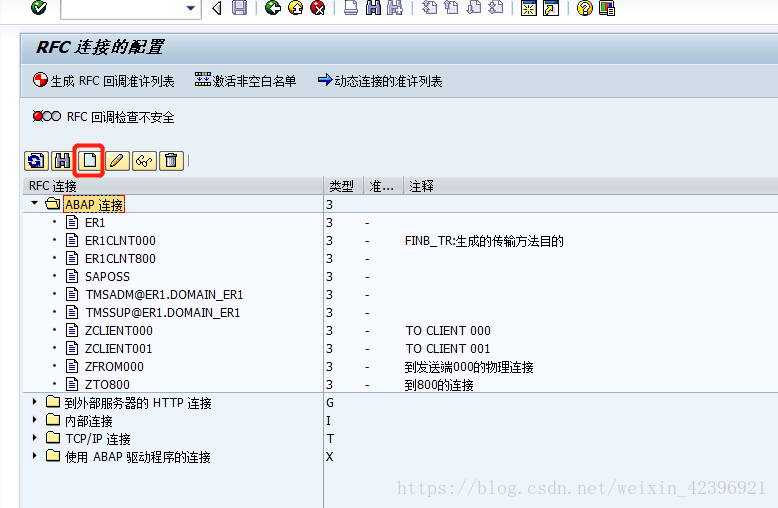This screenshot has width=778, height=508.
Task: Click the Generate Shortcut icon
Action: click(x=551, y=8)
